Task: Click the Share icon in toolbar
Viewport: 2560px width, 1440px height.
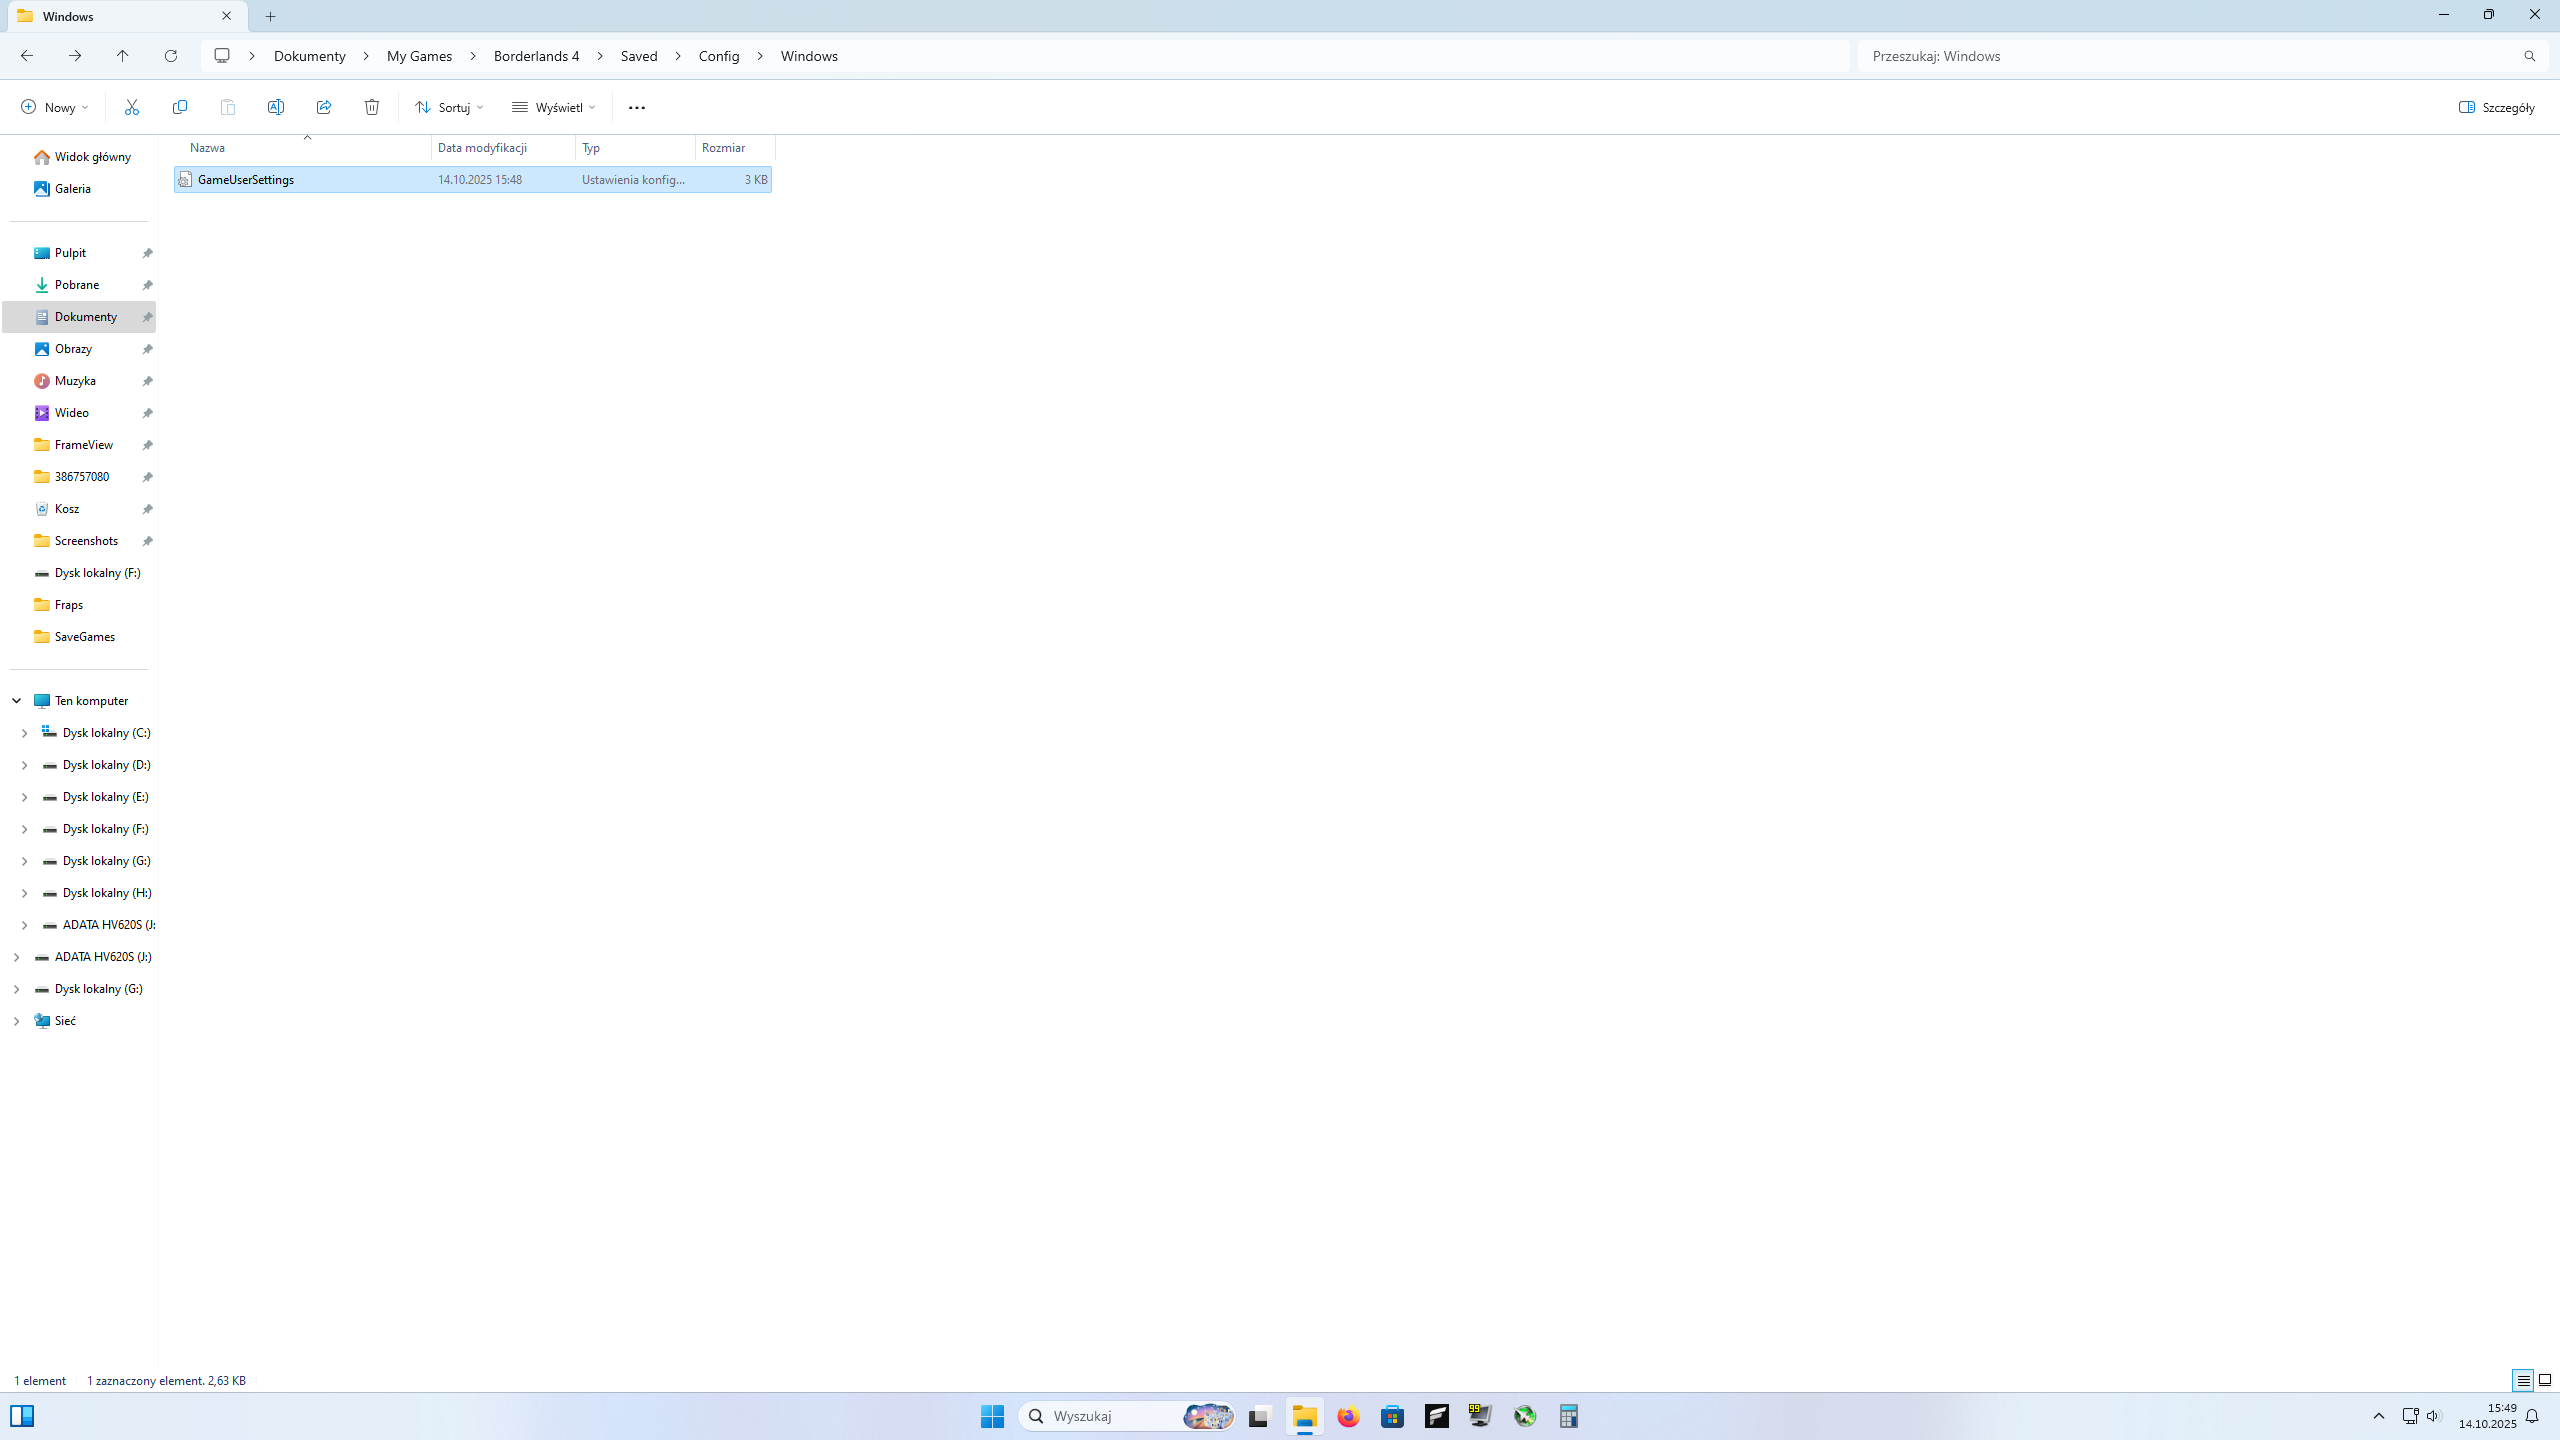Action: tap(324, 107)
